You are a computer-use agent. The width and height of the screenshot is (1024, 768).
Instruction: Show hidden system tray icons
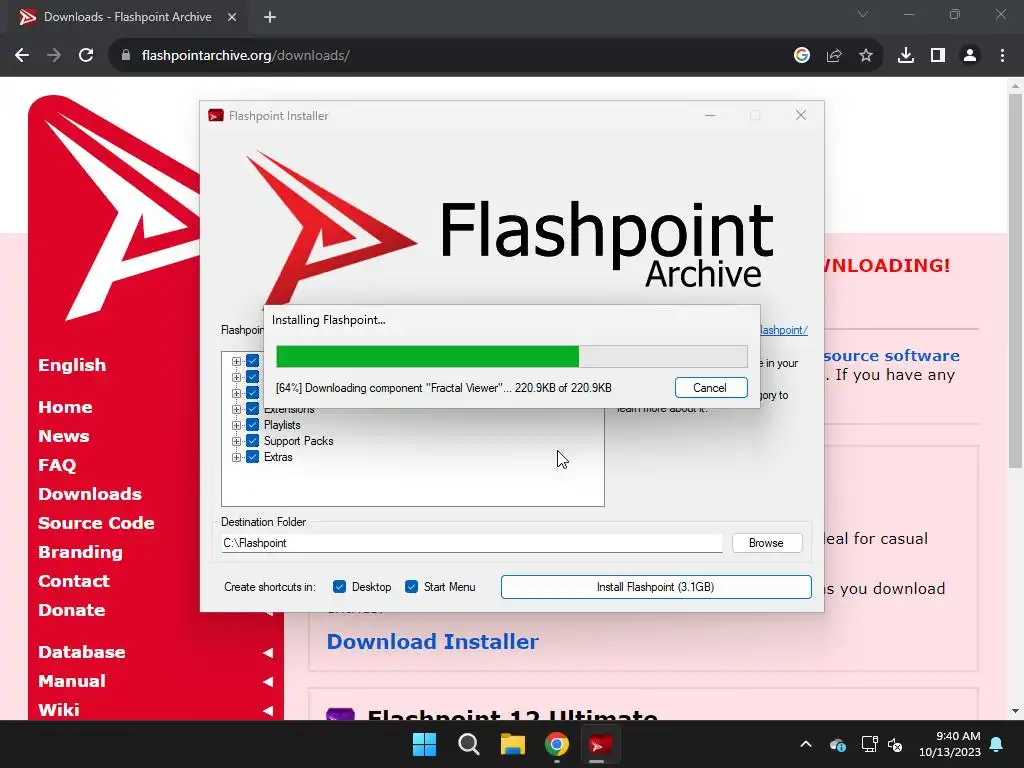coord(806,744)
